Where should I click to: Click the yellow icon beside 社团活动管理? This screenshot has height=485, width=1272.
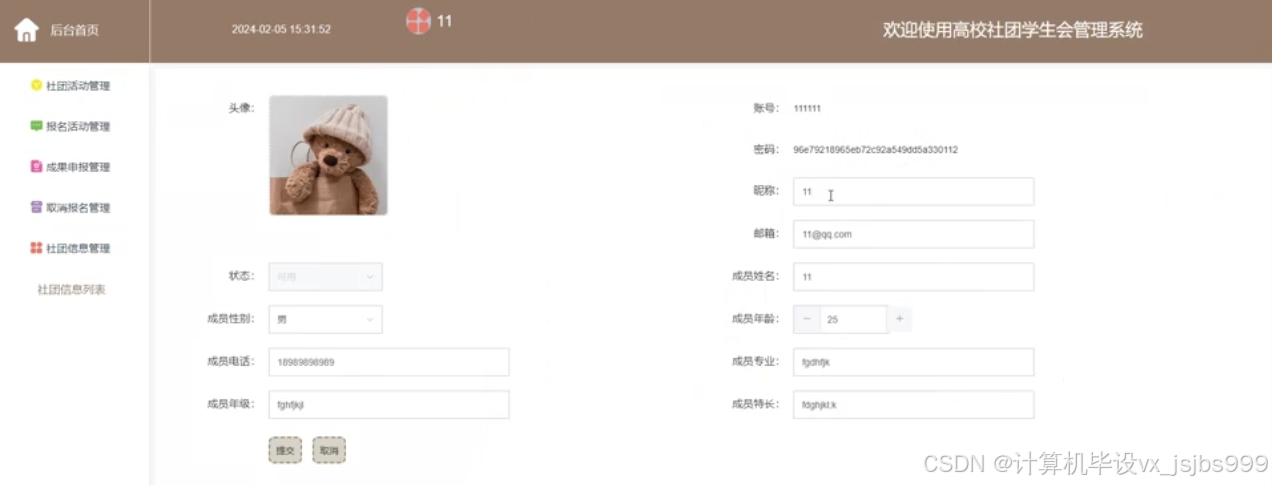(37, 85)
